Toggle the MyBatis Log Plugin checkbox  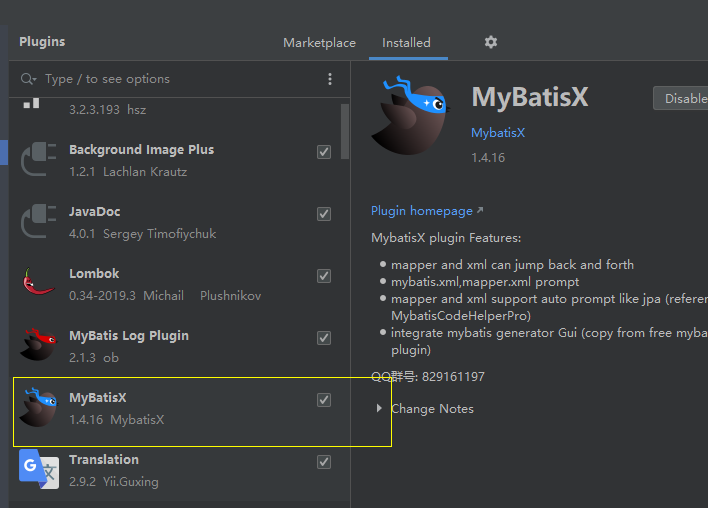[324, 338]
